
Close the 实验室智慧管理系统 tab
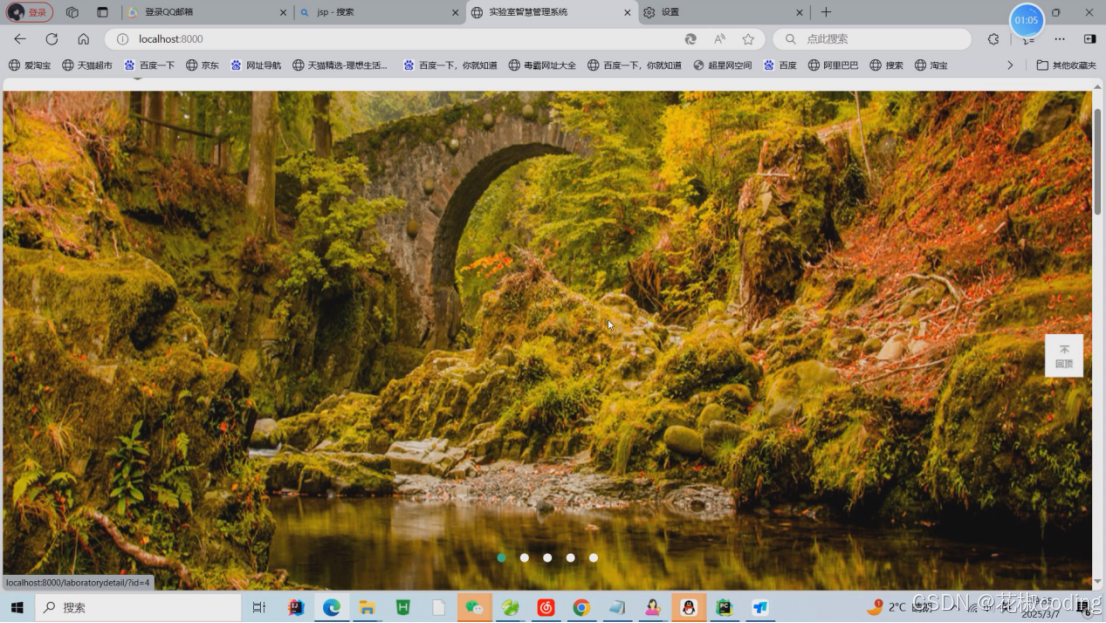[627, 12]
